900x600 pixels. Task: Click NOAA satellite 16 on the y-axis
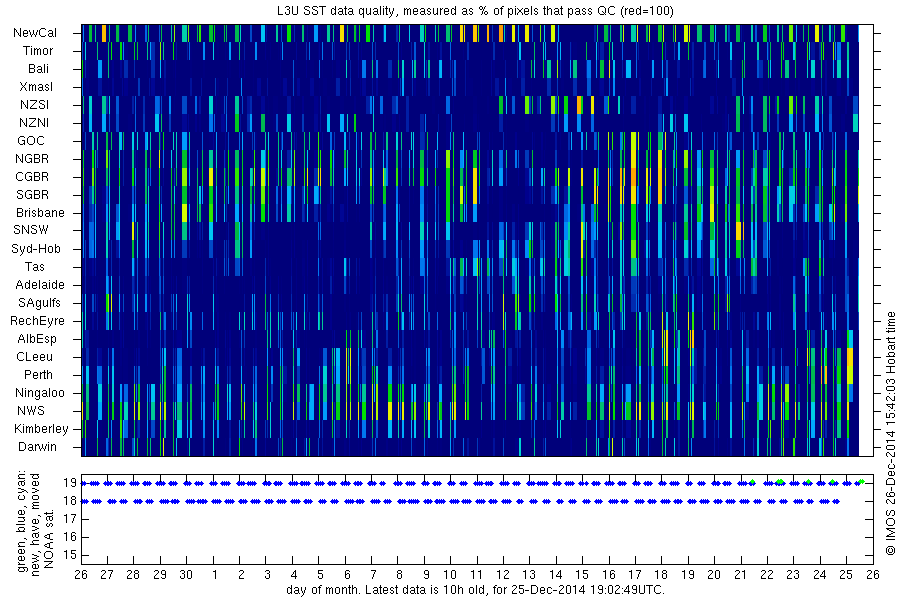70,537
